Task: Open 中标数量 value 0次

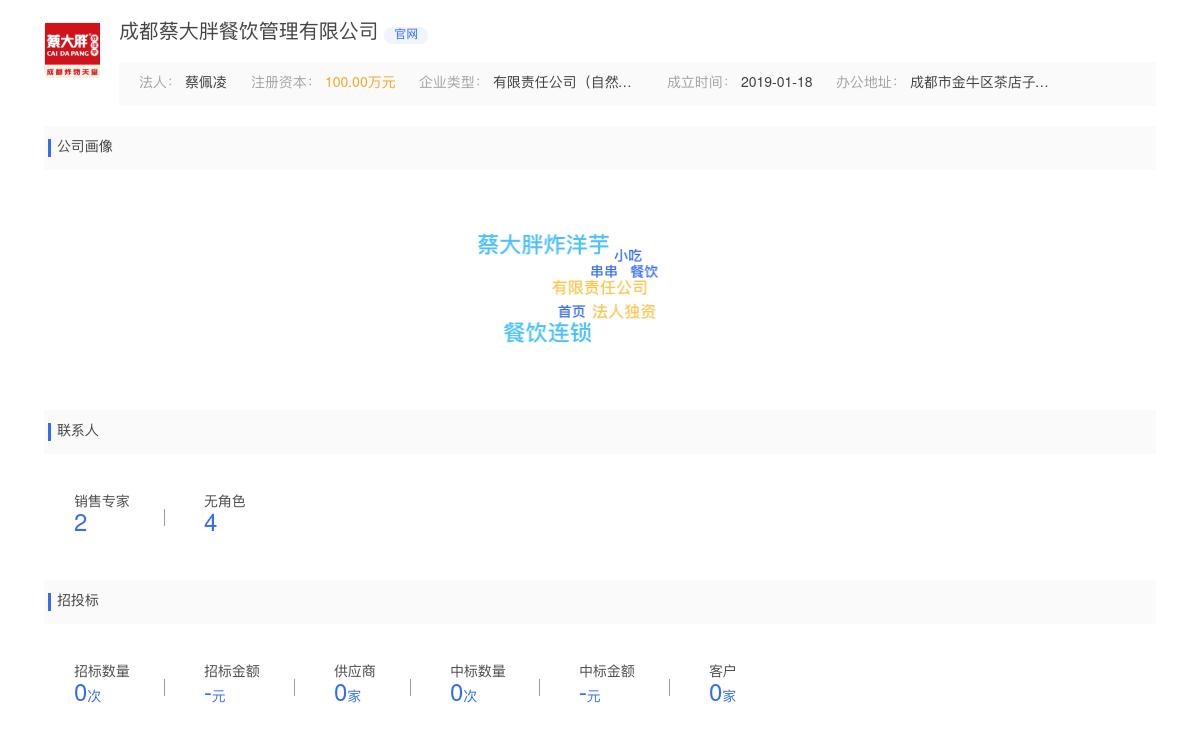Action: pyautogui.click(x=464, y=694)
